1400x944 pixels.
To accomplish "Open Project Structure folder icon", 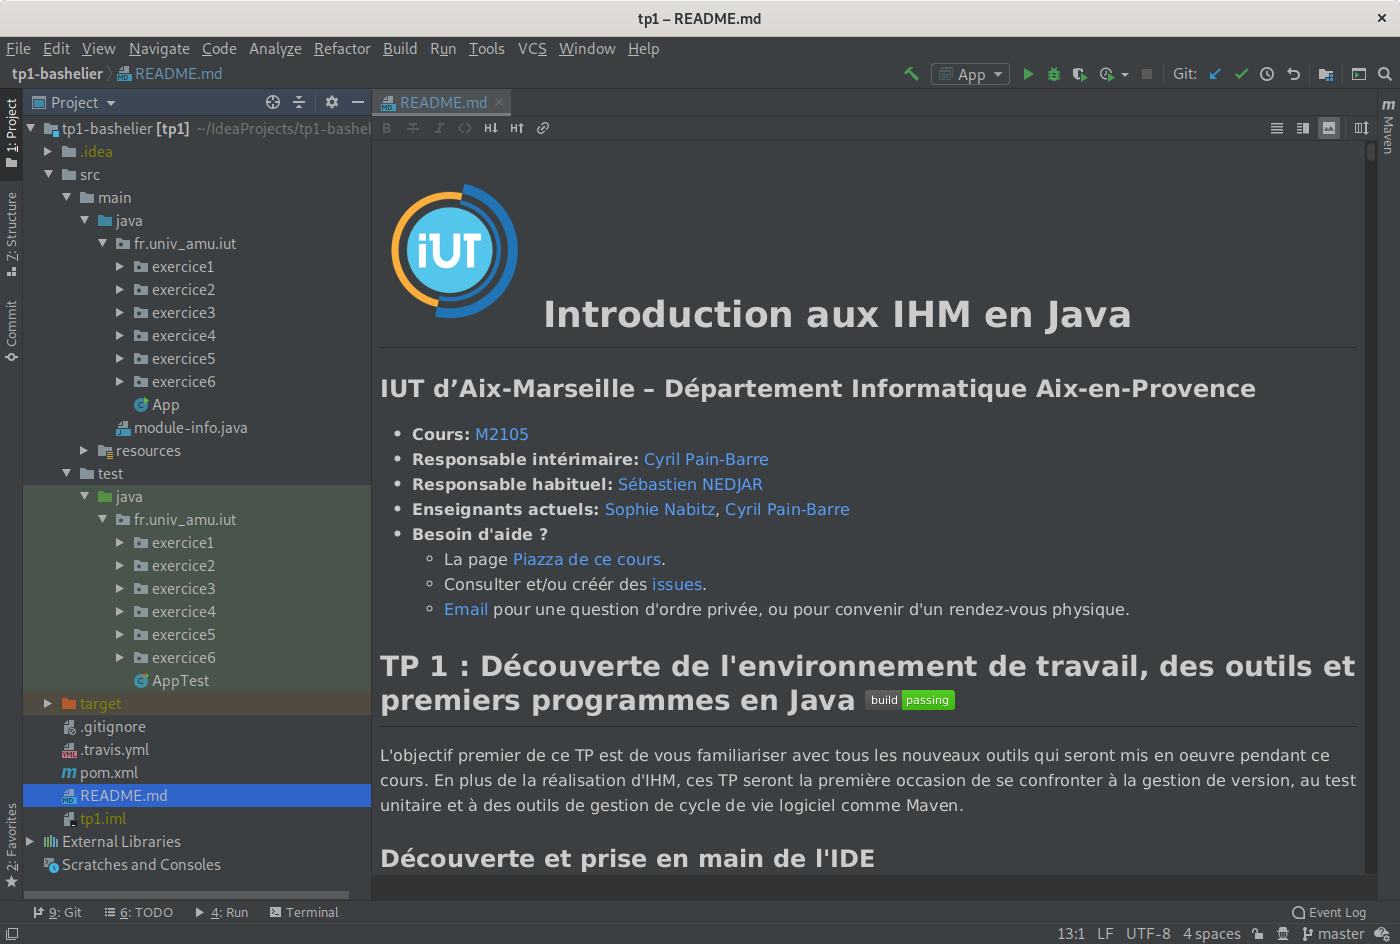I will [x=1326, y=74].
